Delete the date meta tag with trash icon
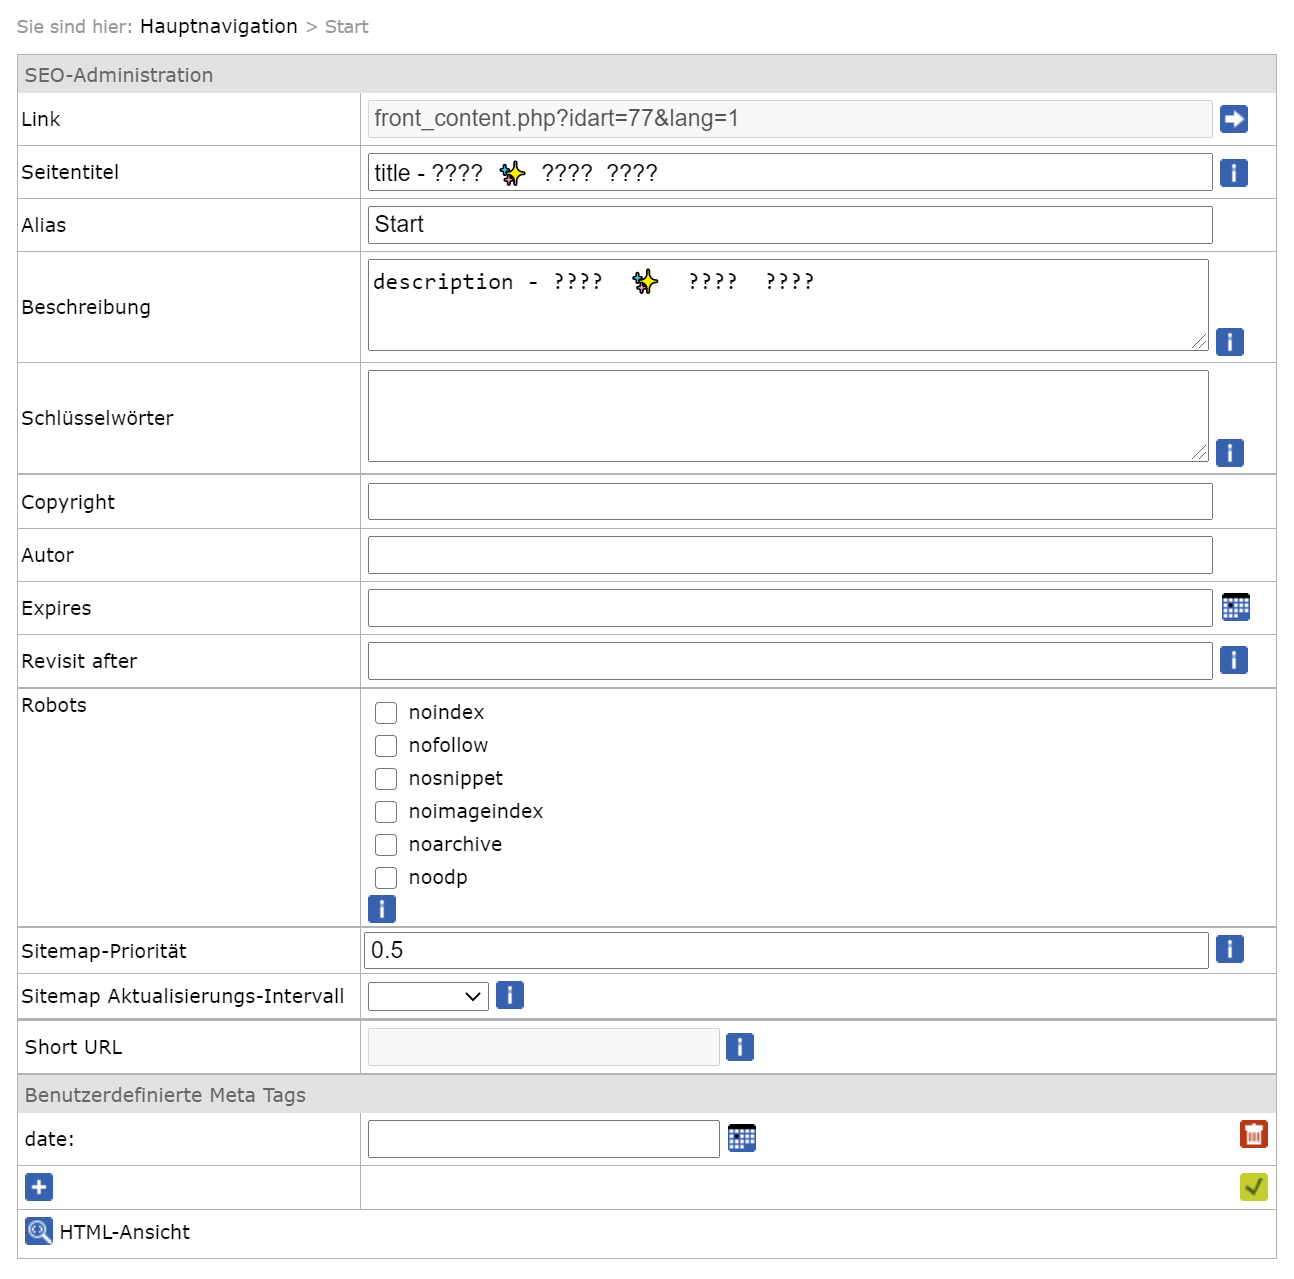The width and height of the screenshot is (1294, 1279). [1253, 1134]
